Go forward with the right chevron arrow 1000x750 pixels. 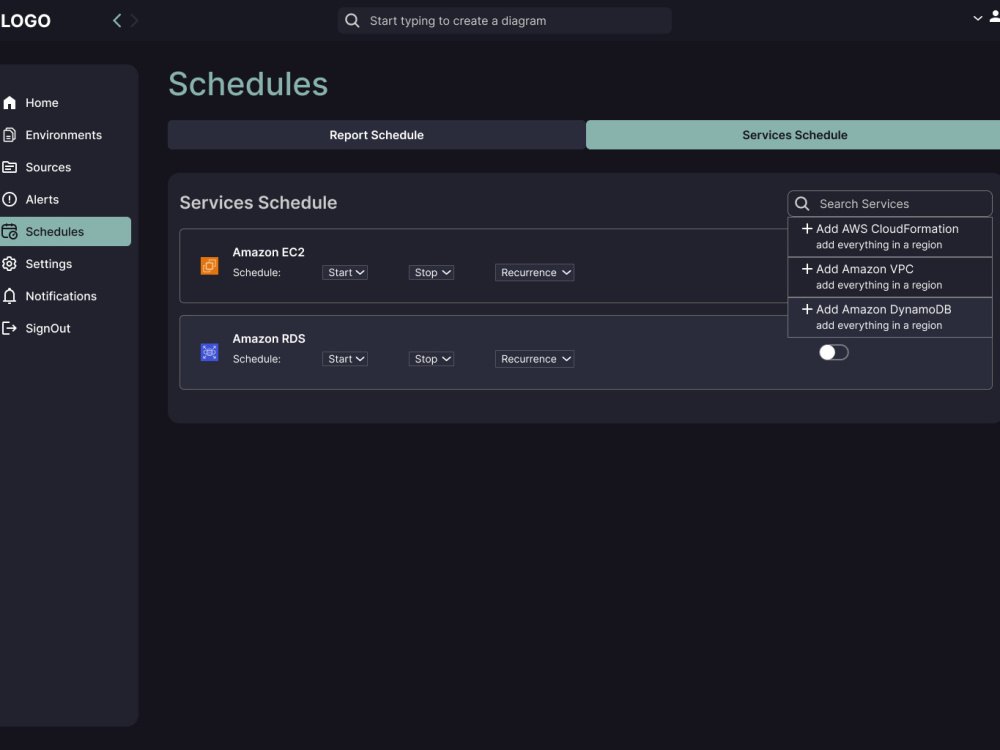(134, 20)
